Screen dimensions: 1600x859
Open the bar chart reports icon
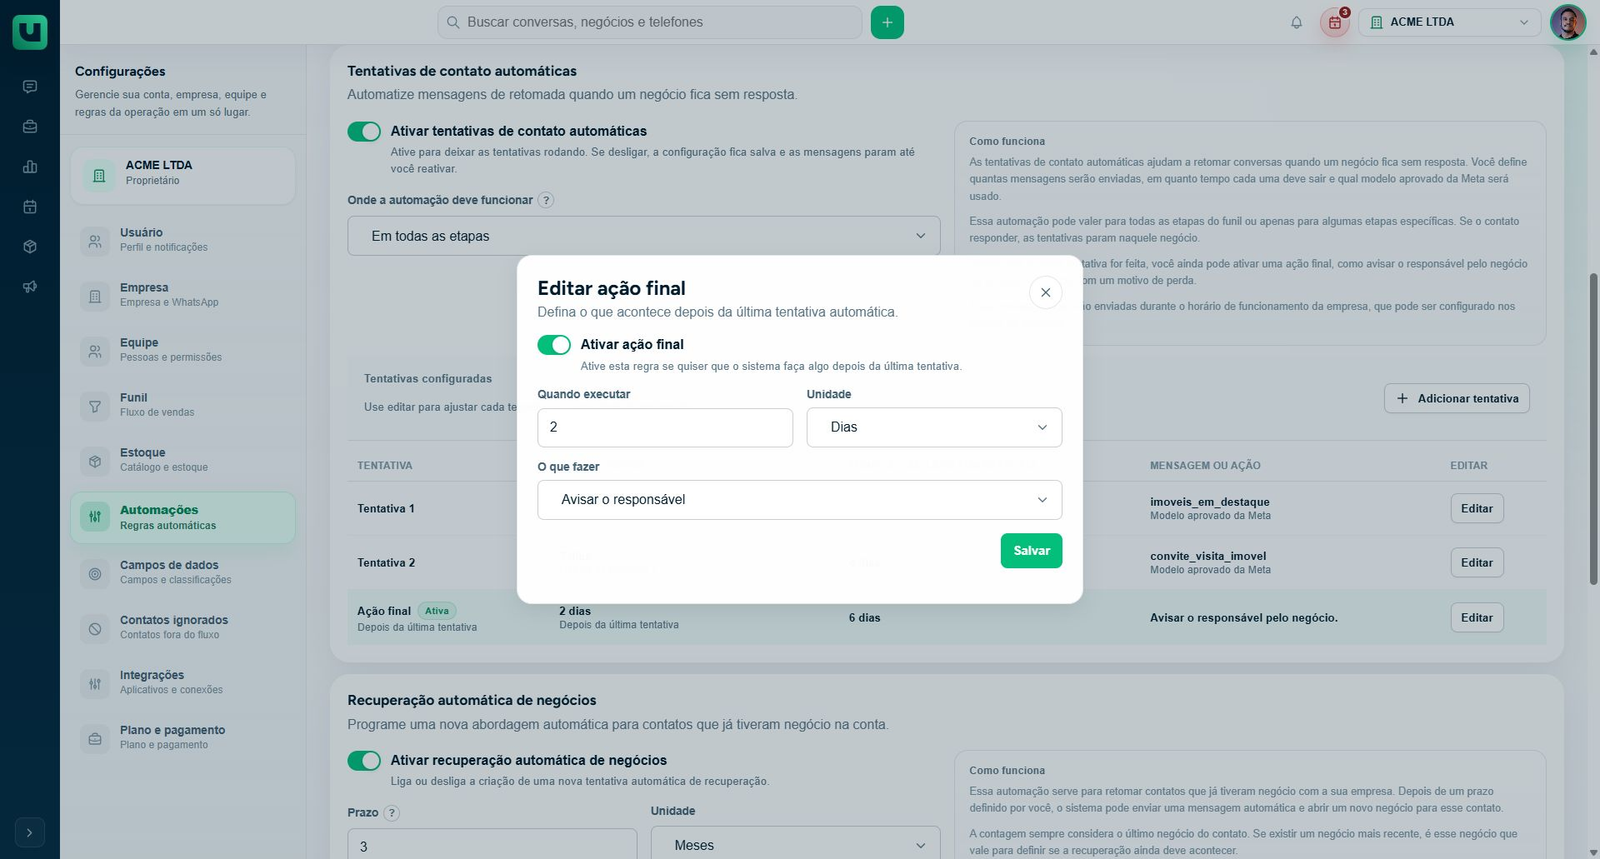pos(30,167)
